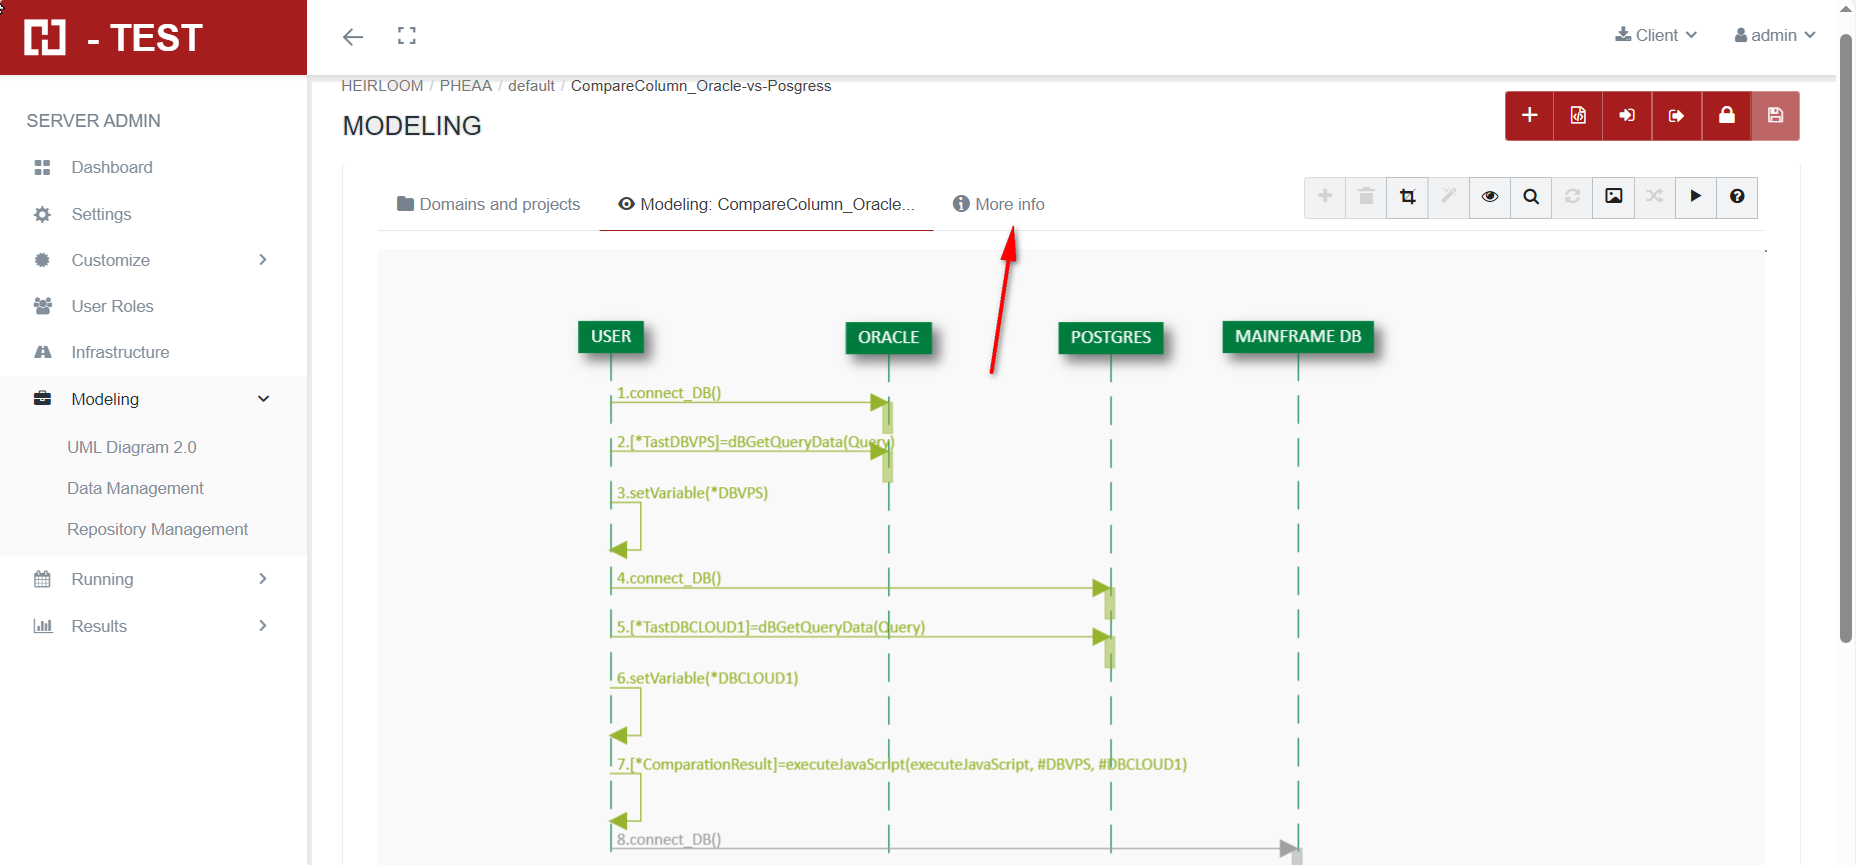Open the Client dropdown menu
This screenshot has height=865, width=1856.
[1656, 35]
